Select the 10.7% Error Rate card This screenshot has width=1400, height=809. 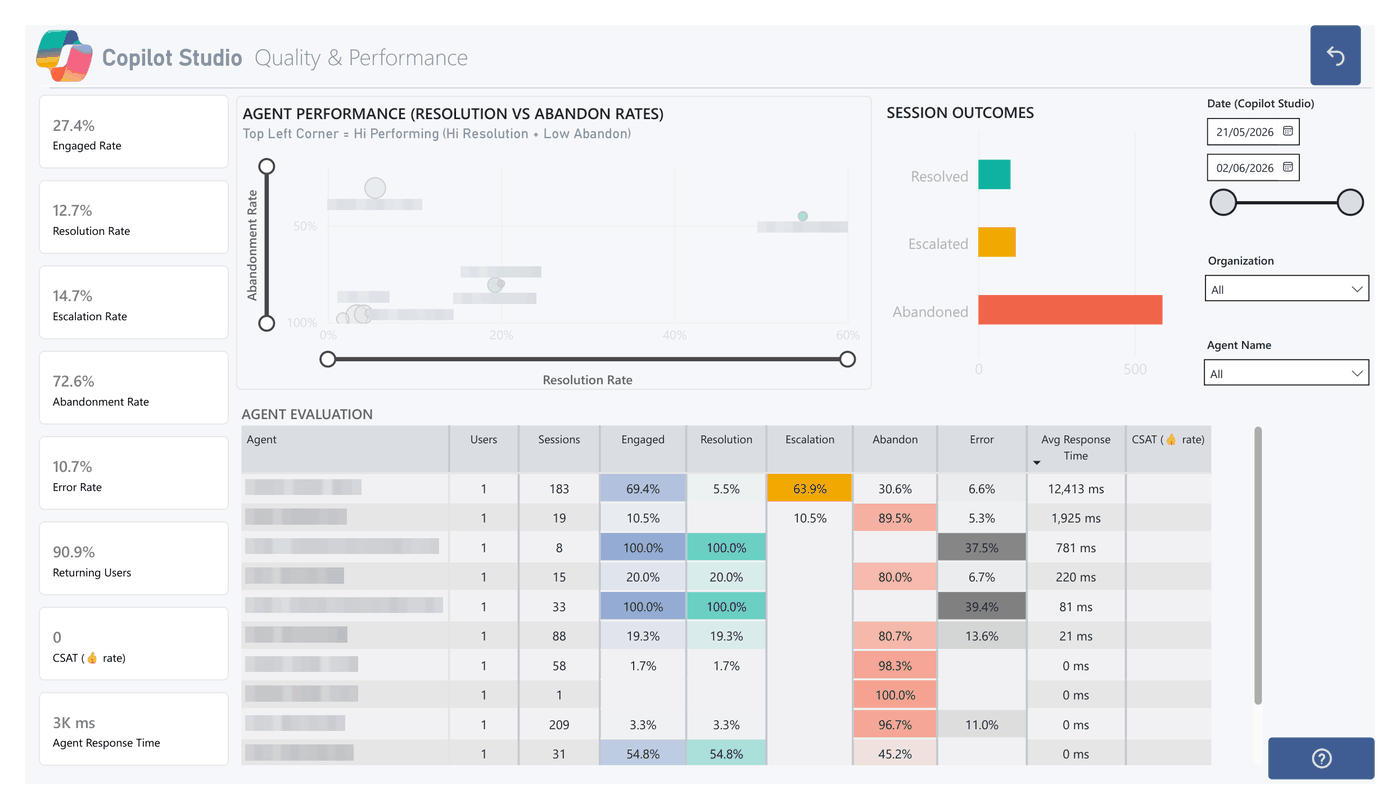tap(134, 473)
